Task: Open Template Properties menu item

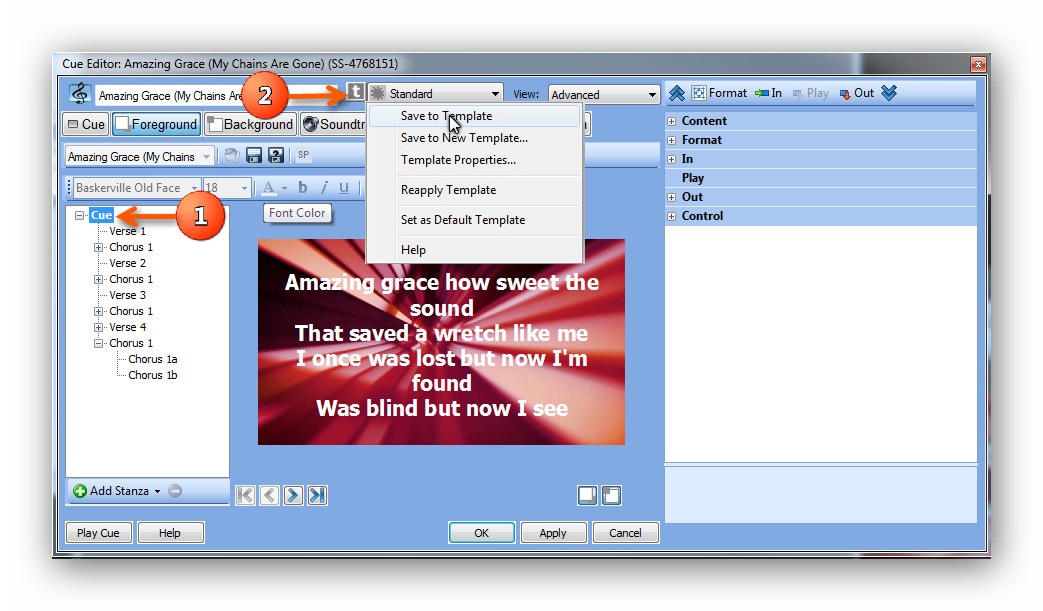Action: [474, 160]
